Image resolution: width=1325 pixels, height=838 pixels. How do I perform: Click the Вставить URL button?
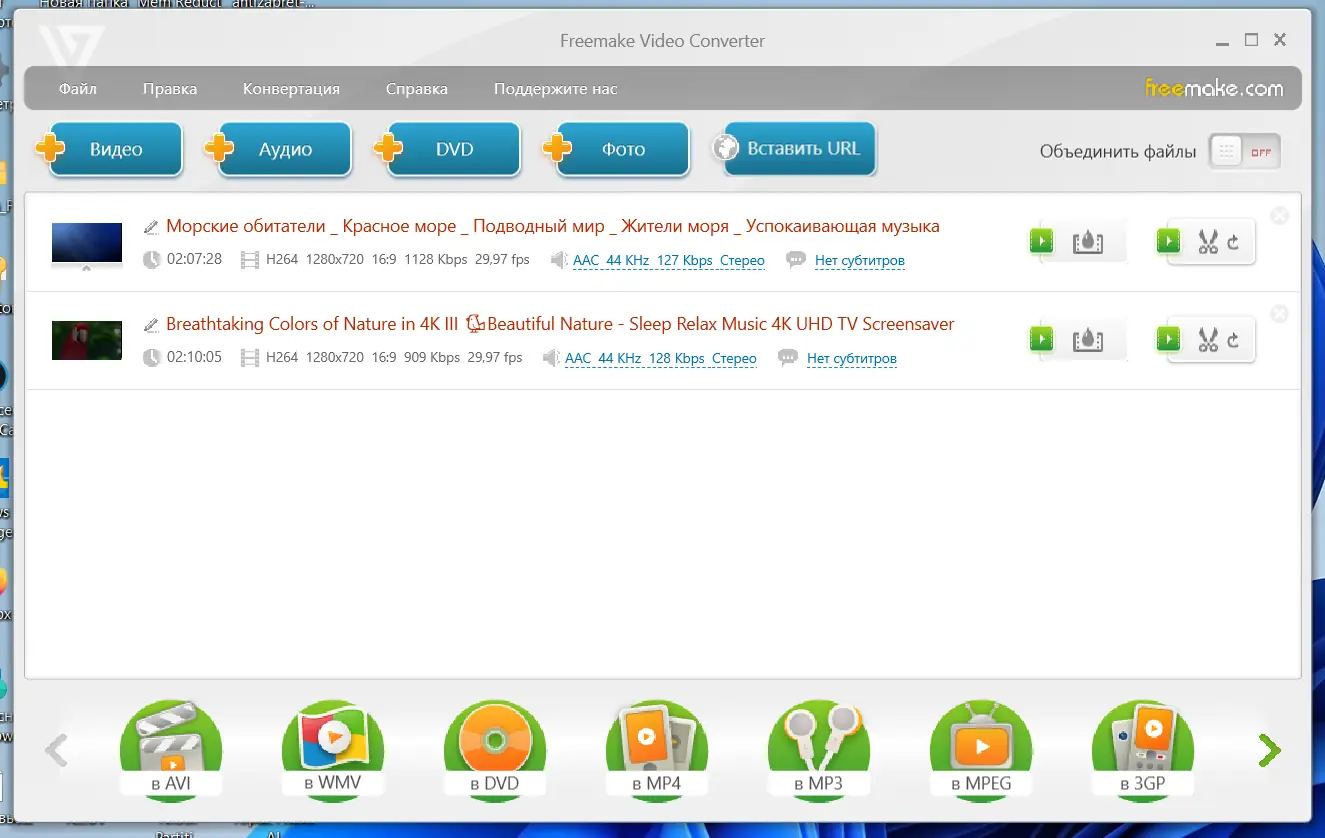coord(794,149)
